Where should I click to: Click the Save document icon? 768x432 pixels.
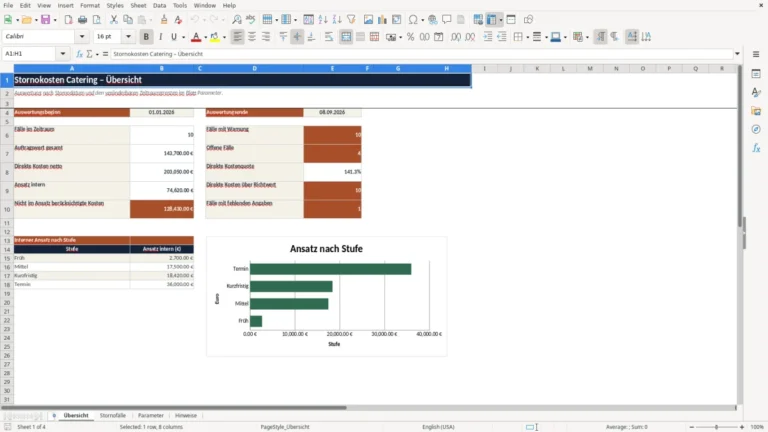(x=46, y=20)
